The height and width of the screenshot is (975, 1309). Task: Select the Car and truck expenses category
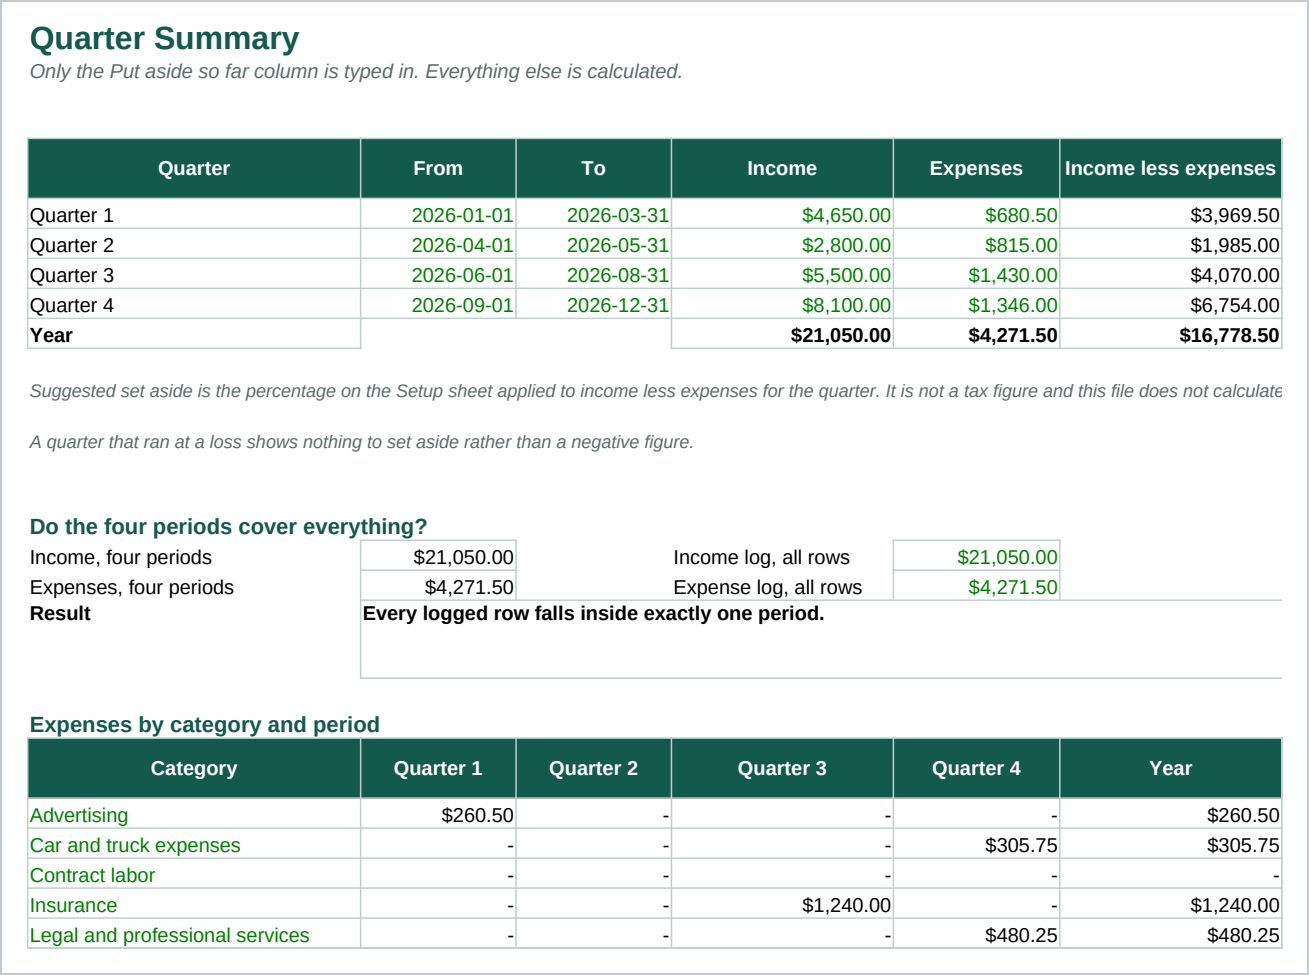(x=194, y=845)
